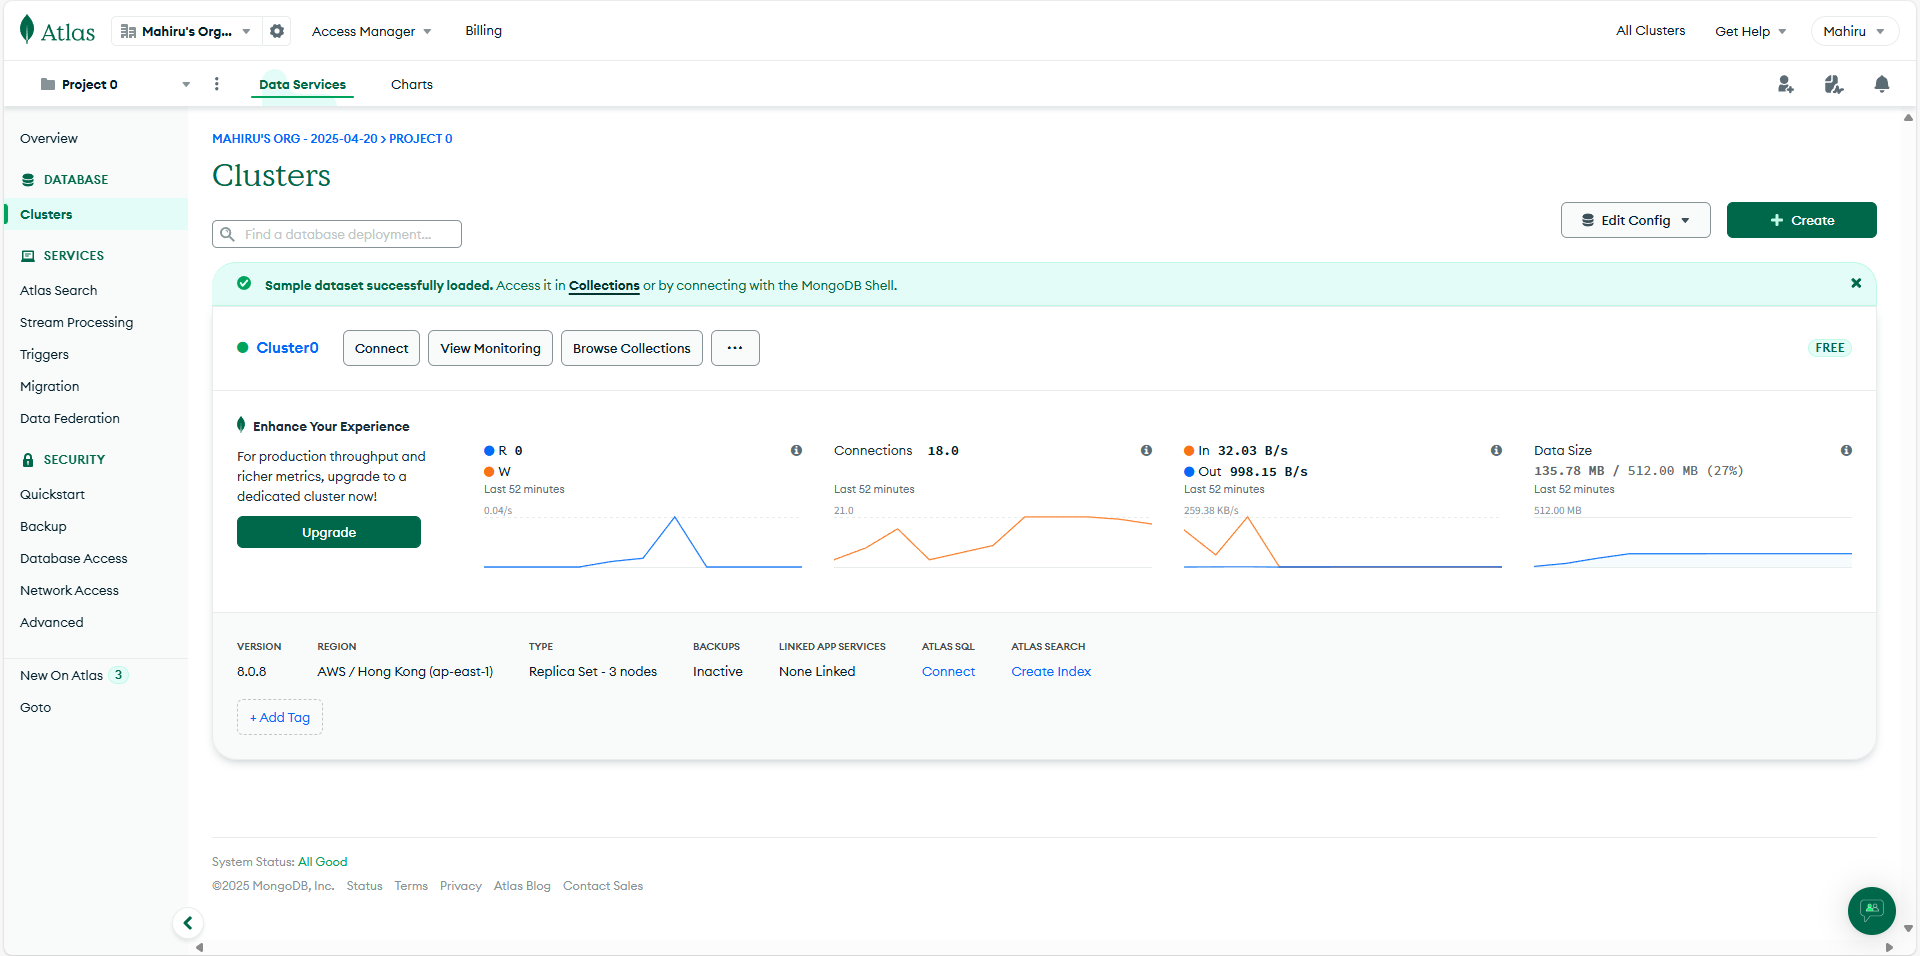This screenshot has height=956, width=1920.
Task: Click Create cluster button
Action: tap(1801, 220)
